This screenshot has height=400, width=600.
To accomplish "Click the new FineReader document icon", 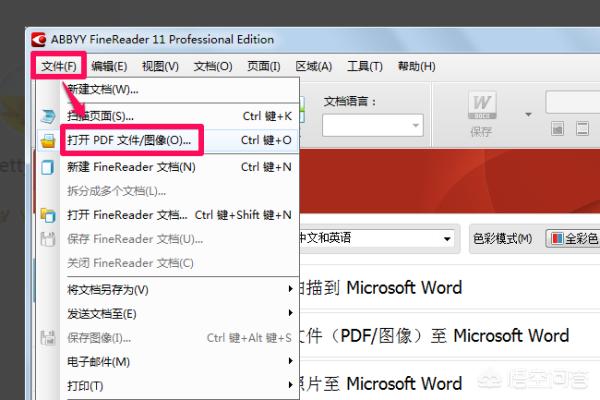I will 46,167.
